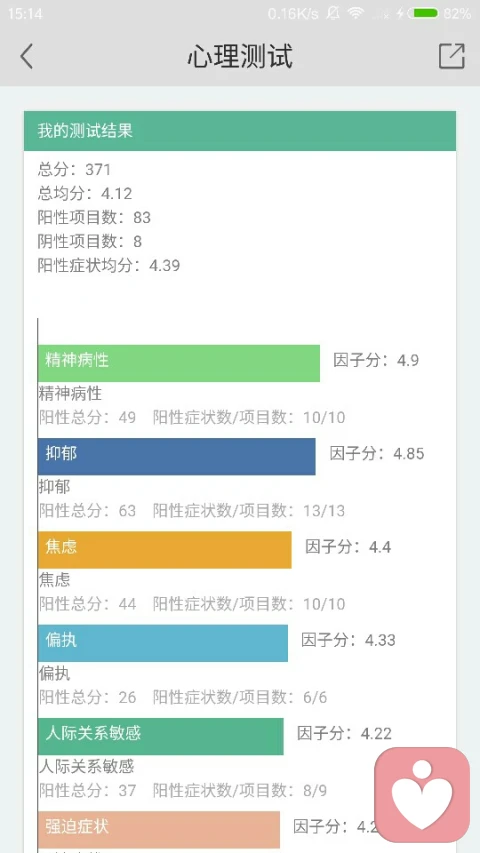Image resolution: width=480 pixels, height=853 pixels.
Task: Tap the pink heart floating icon
Action: tap(422, 795)
